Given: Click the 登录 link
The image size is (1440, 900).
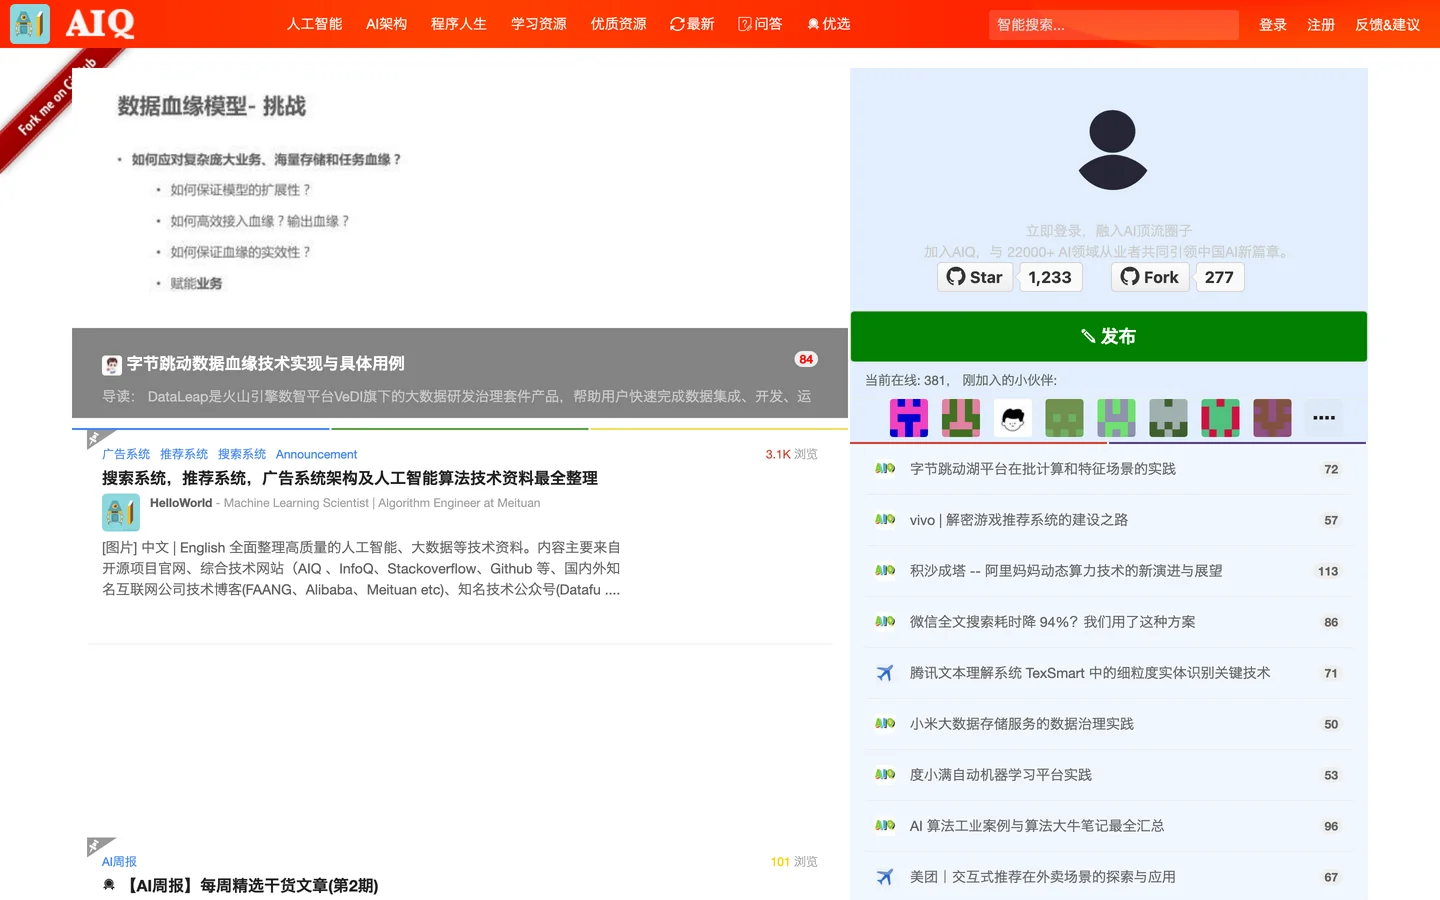Looking at the screenshot, I should tap(1273, 24).
